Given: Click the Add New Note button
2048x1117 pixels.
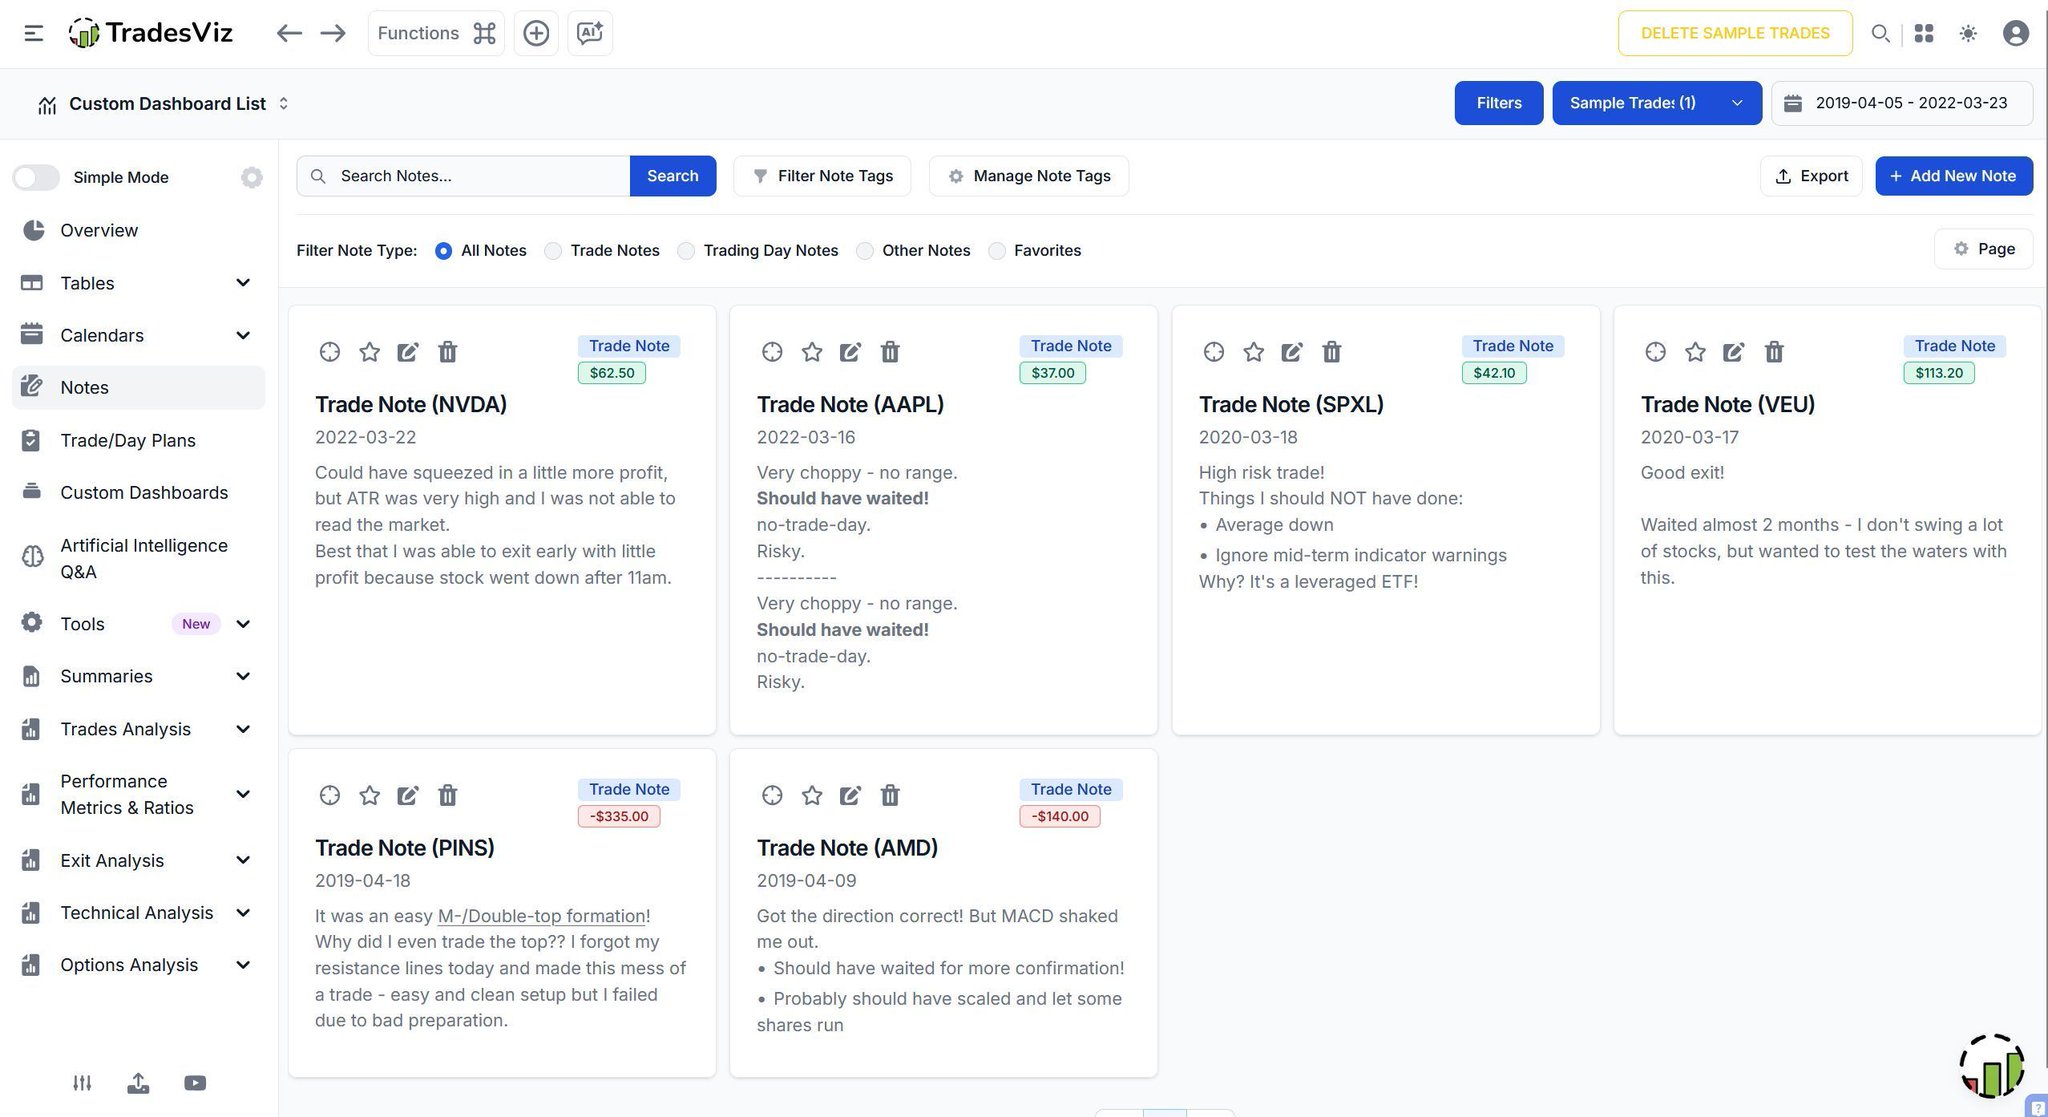Looking at the screenshot, I should (x=1953, y=176).
